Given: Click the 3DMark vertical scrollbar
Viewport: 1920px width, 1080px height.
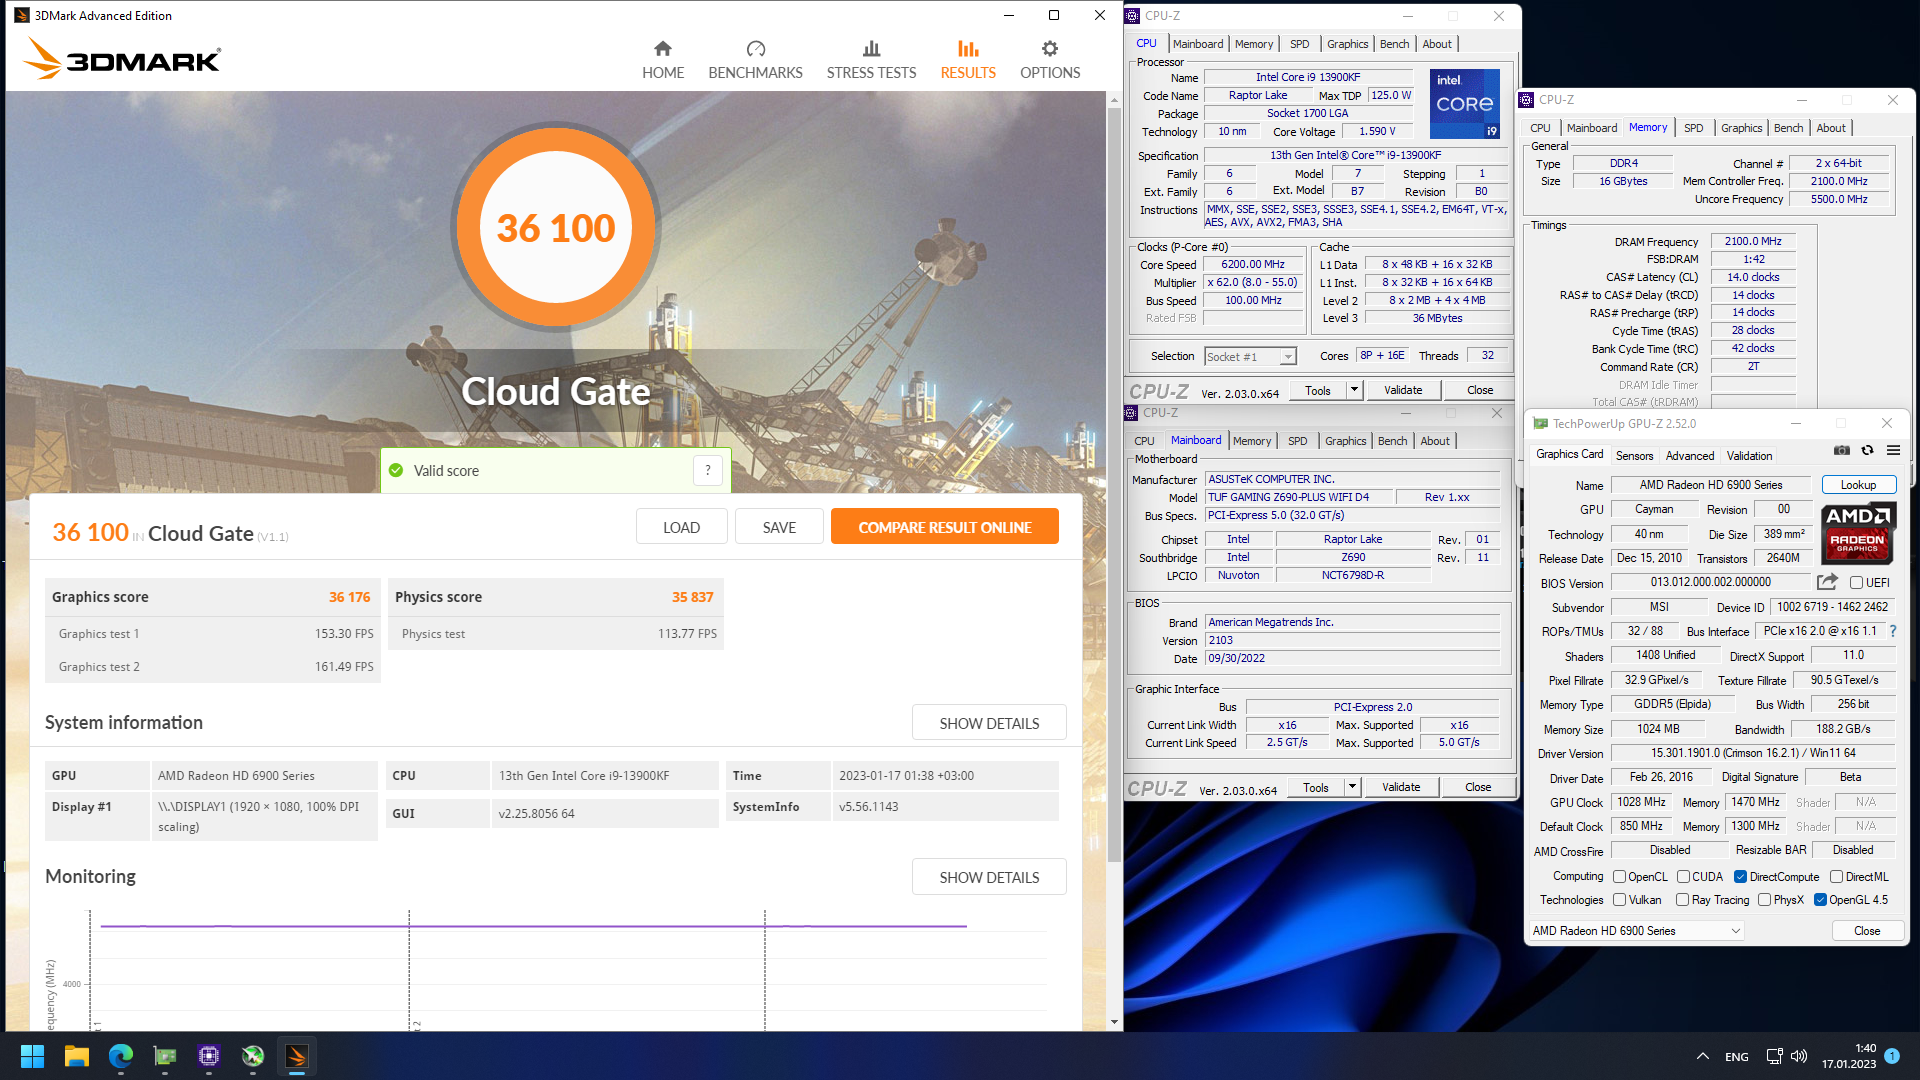Looking at the screenshot, I should click(x=1114, y=485).
